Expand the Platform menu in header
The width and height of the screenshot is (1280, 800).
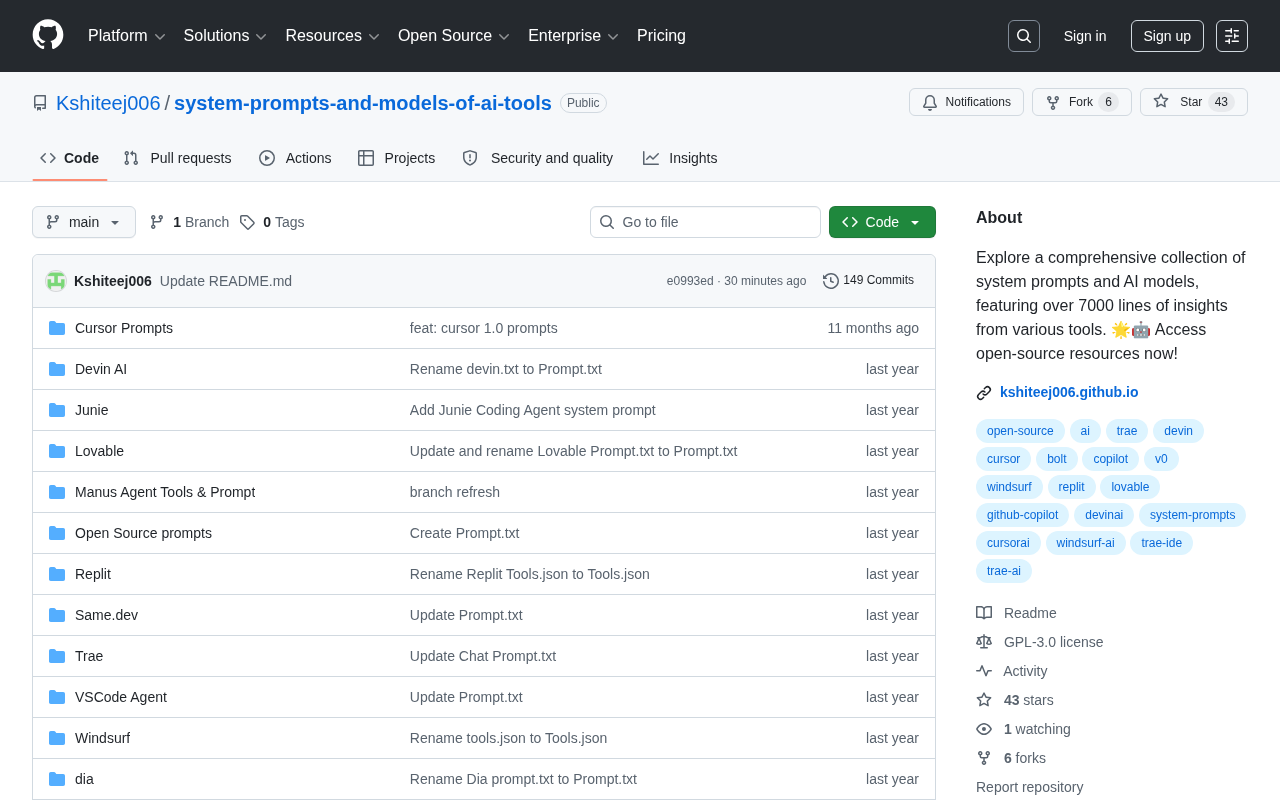(x=127, y=36)
